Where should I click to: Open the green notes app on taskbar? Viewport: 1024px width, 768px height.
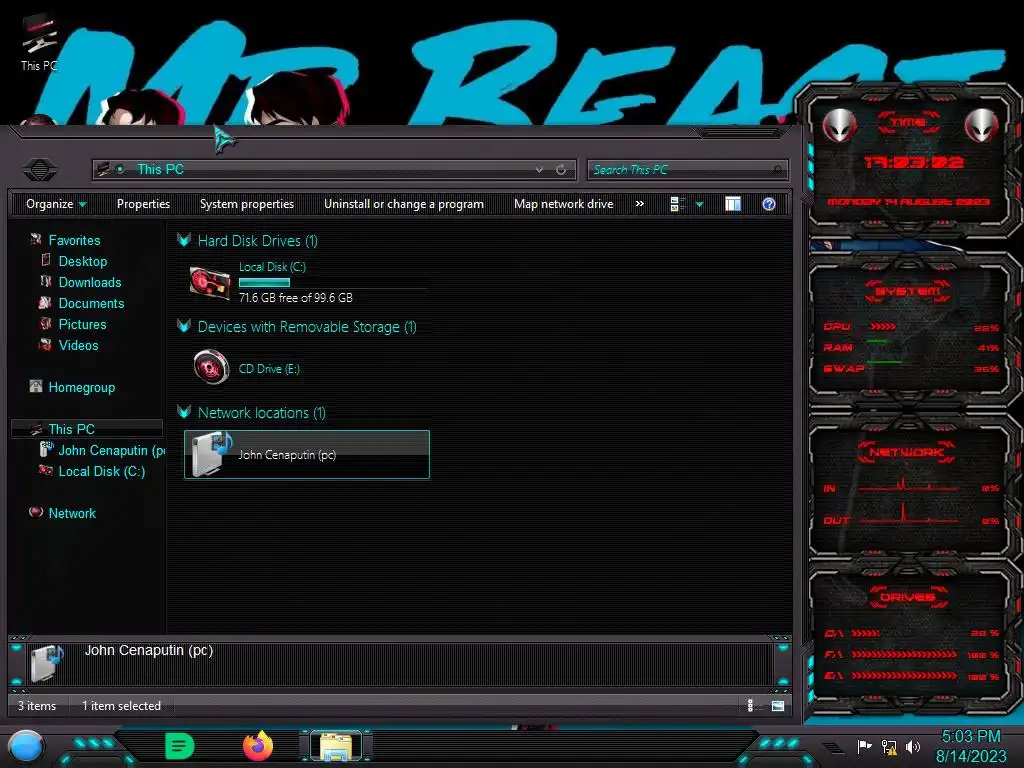(x=179, y=746)
